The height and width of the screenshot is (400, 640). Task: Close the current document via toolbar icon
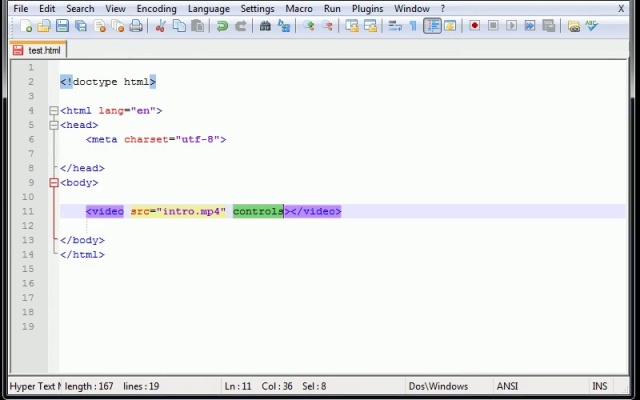(100, 26)
